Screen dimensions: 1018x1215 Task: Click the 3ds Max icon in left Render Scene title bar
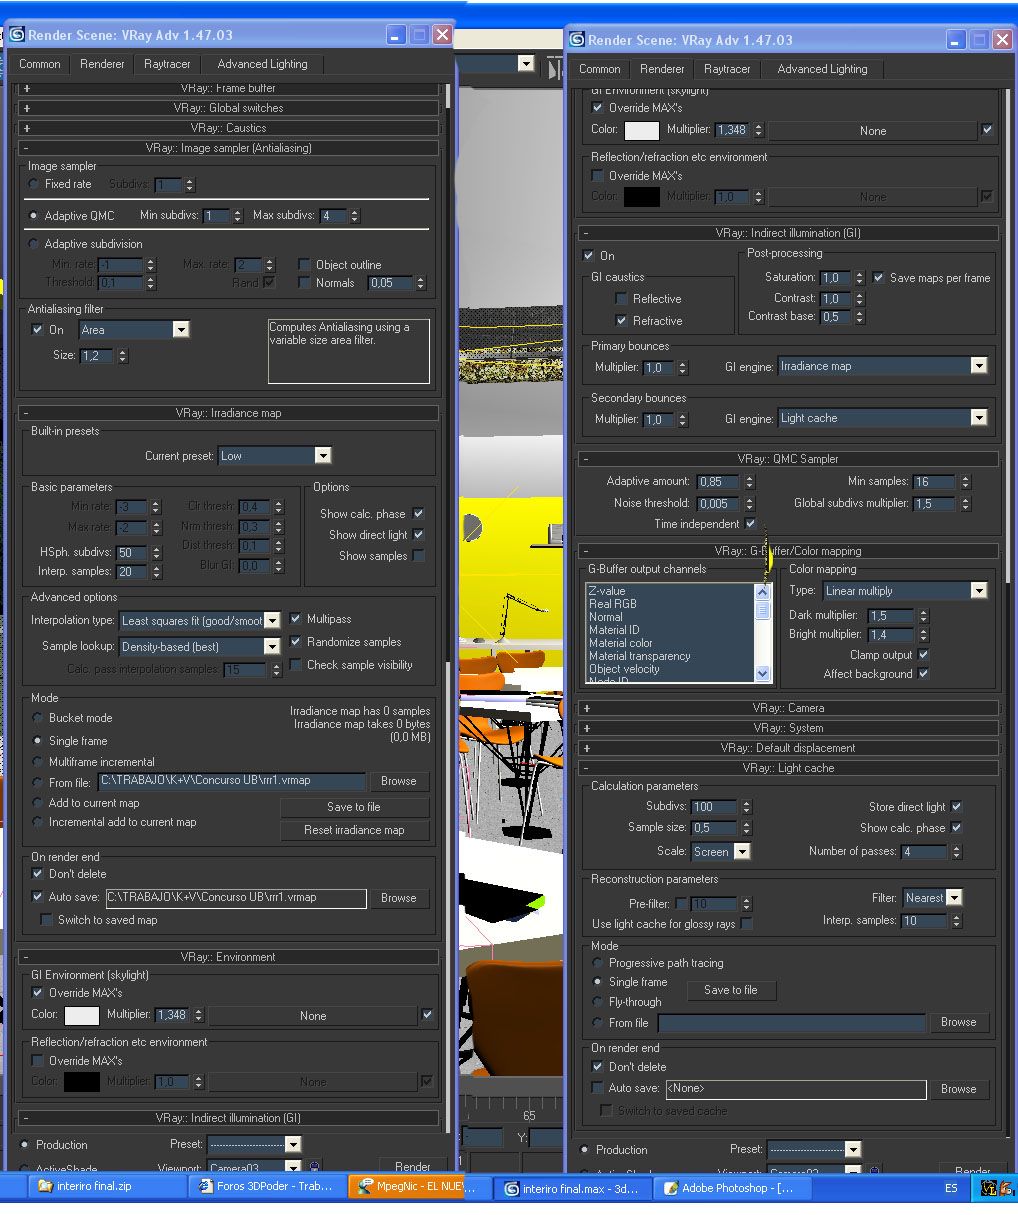tap(17, 35)
